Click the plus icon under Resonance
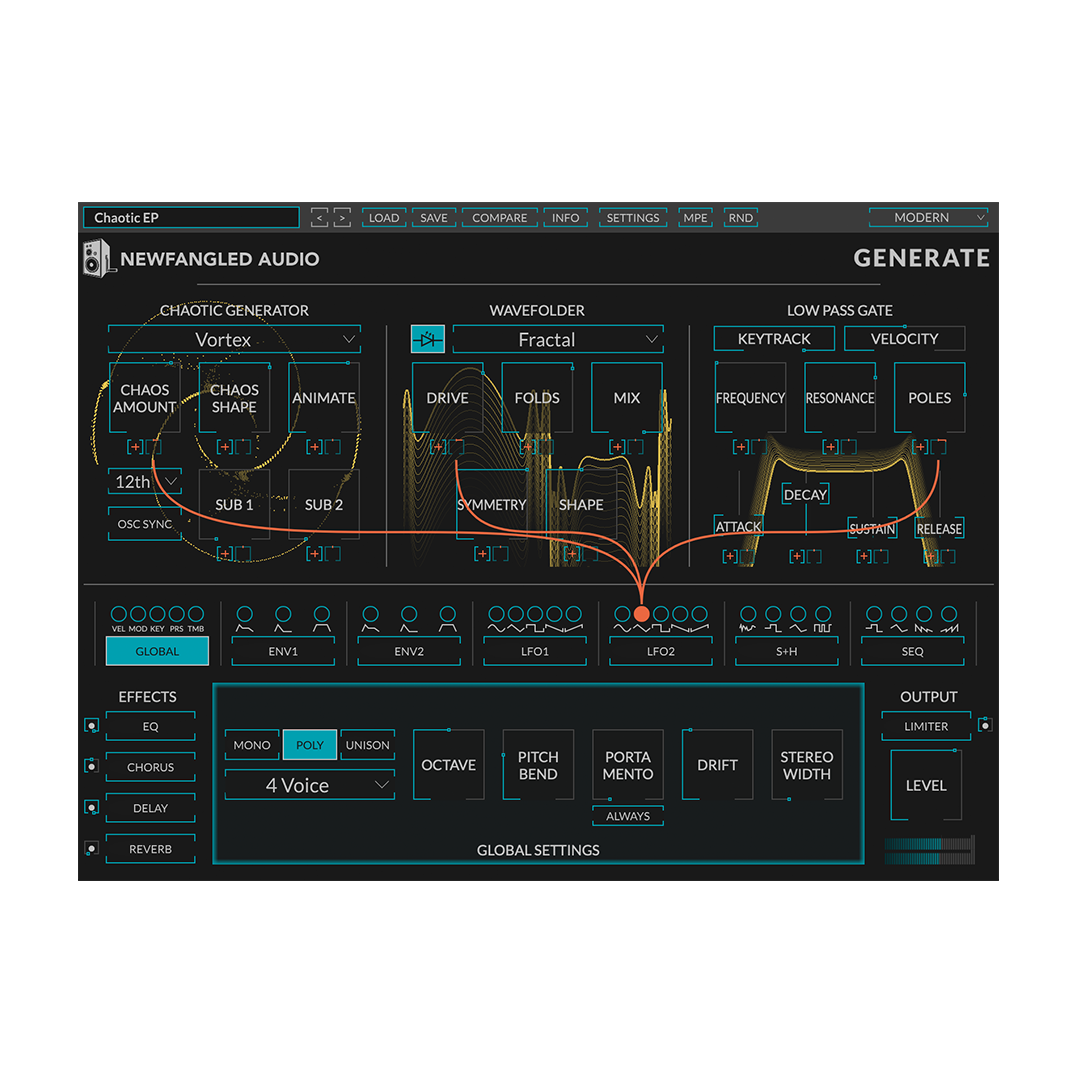 [x=831, y=447]
